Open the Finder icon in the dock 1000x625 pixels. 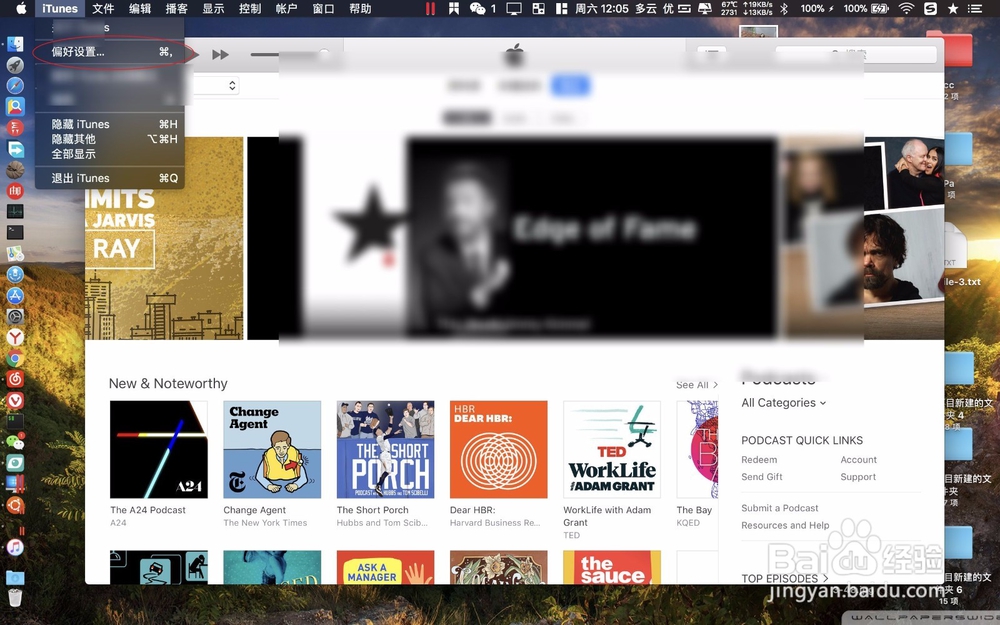coord(15,44)
